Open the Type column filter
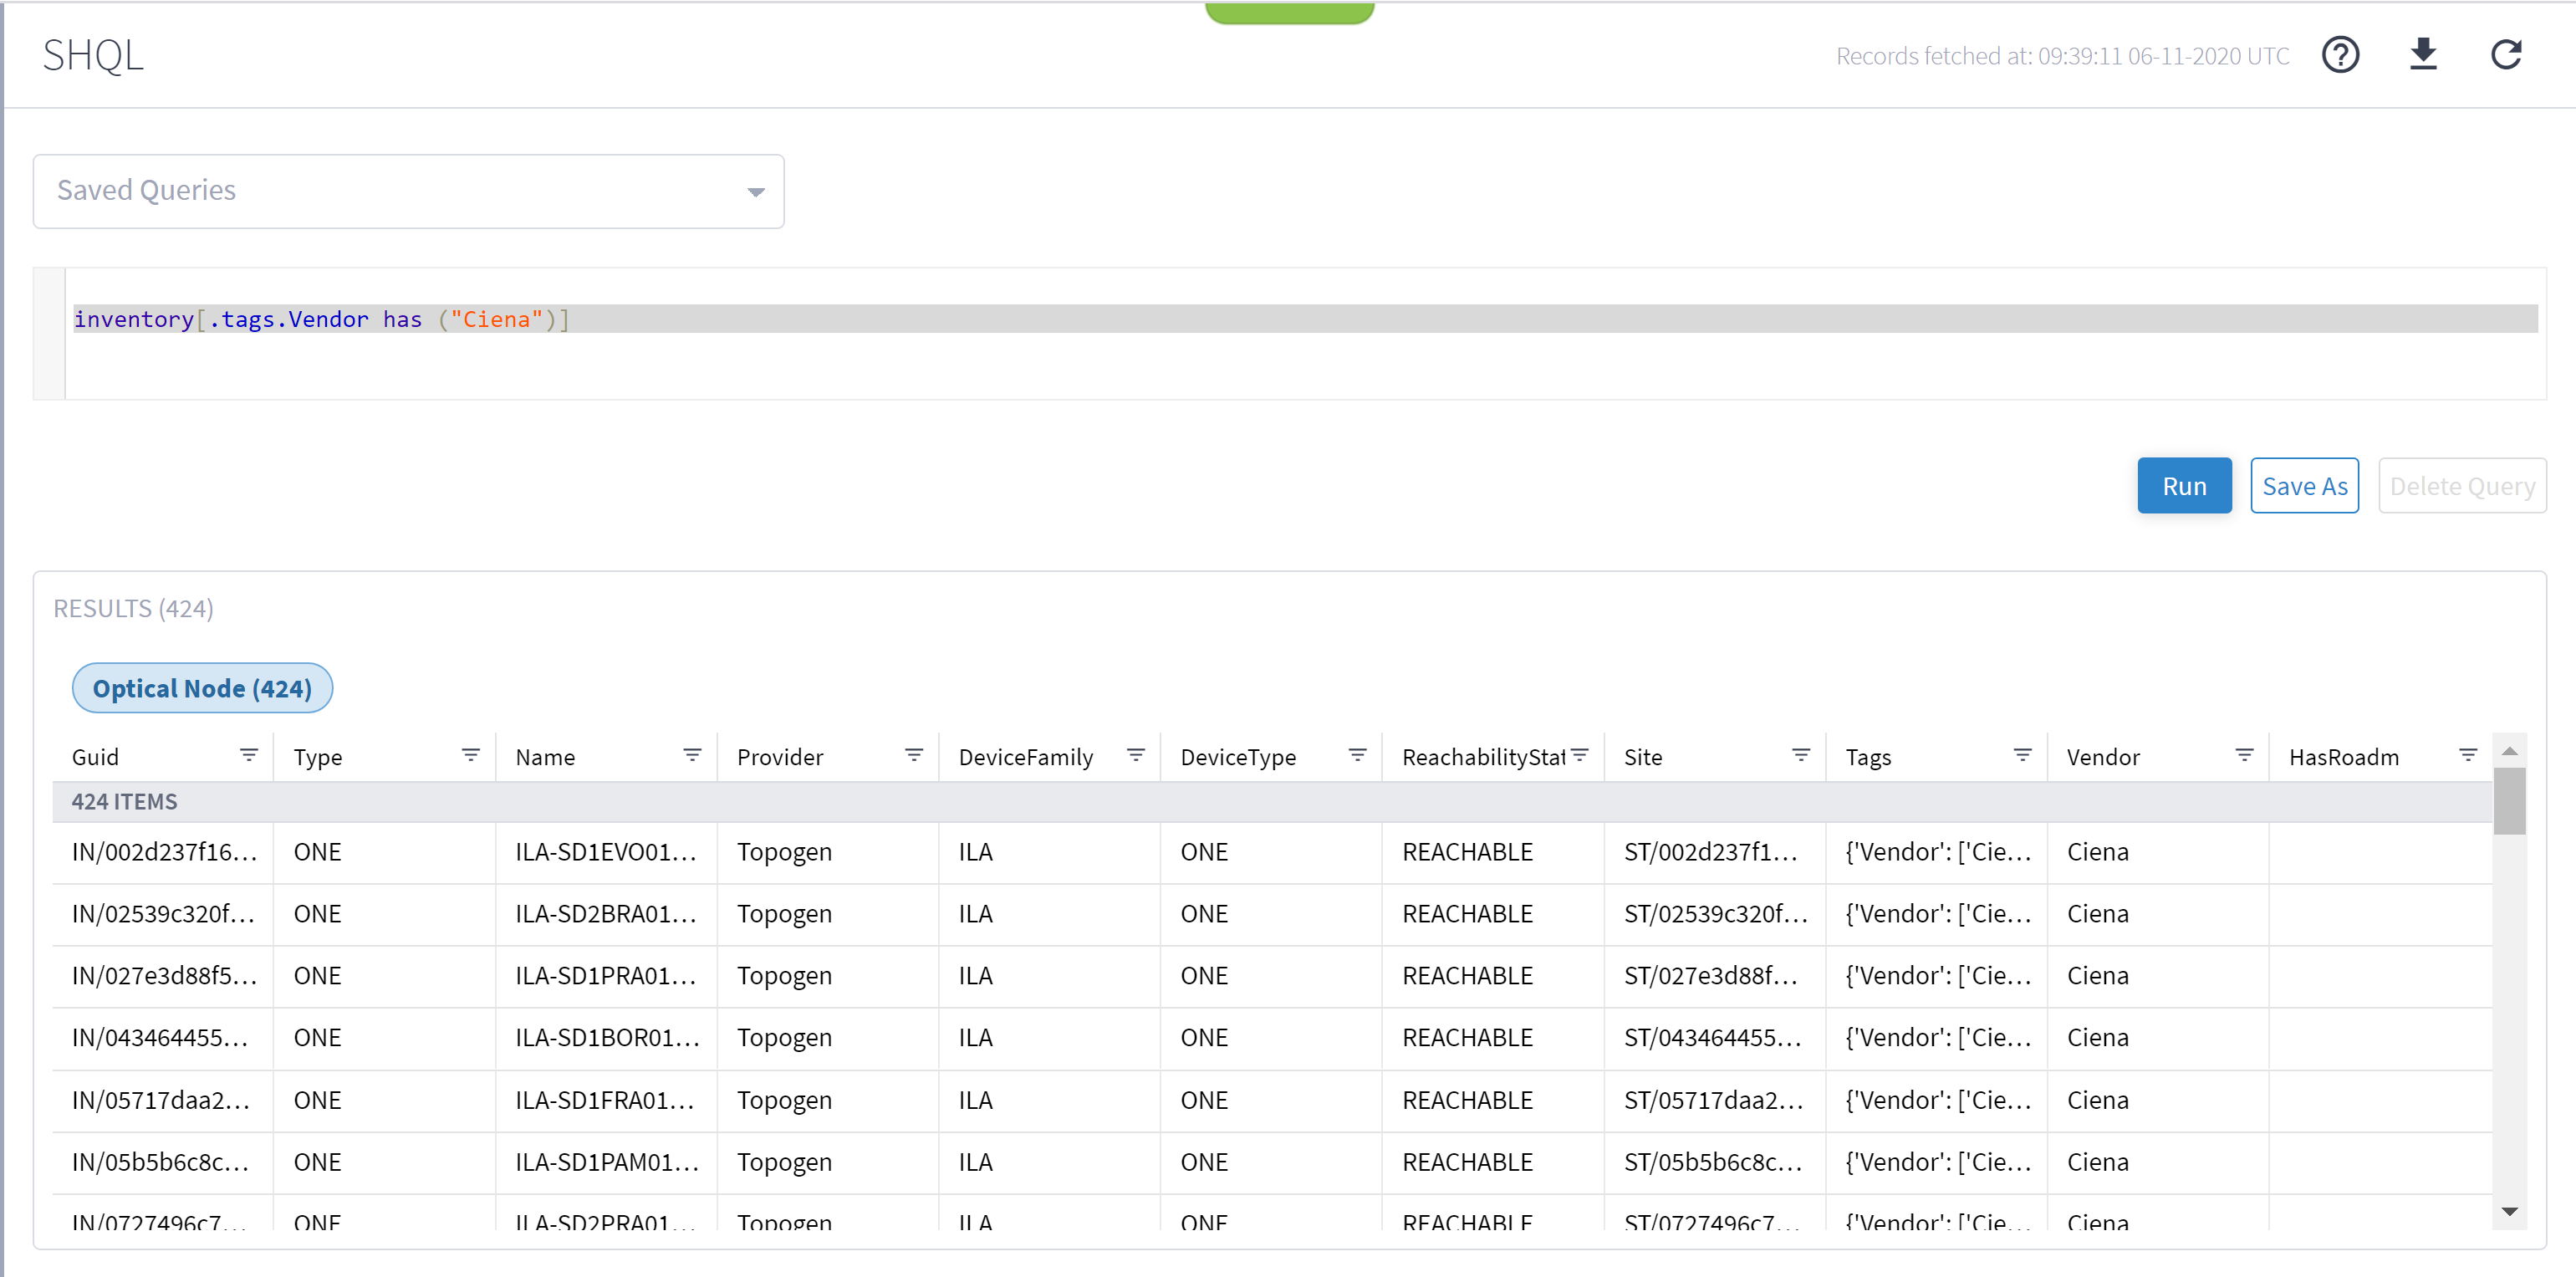 470,755
